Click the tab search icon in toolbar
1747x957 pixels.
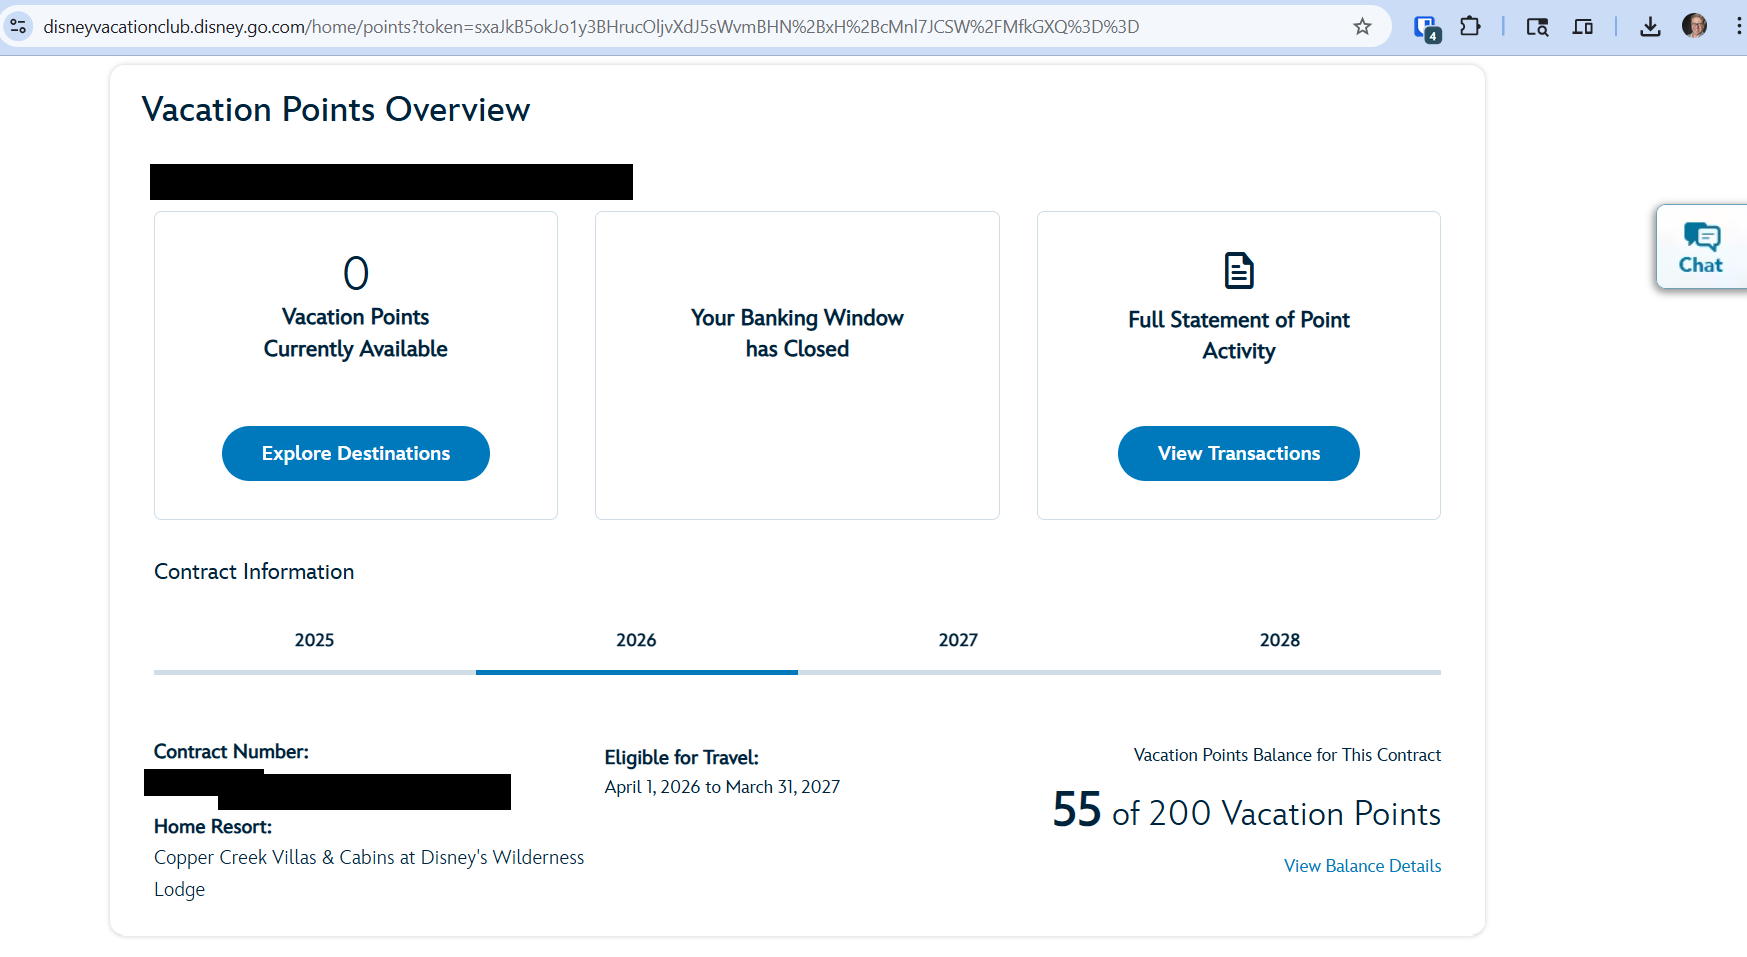(x=1537, y=27)
